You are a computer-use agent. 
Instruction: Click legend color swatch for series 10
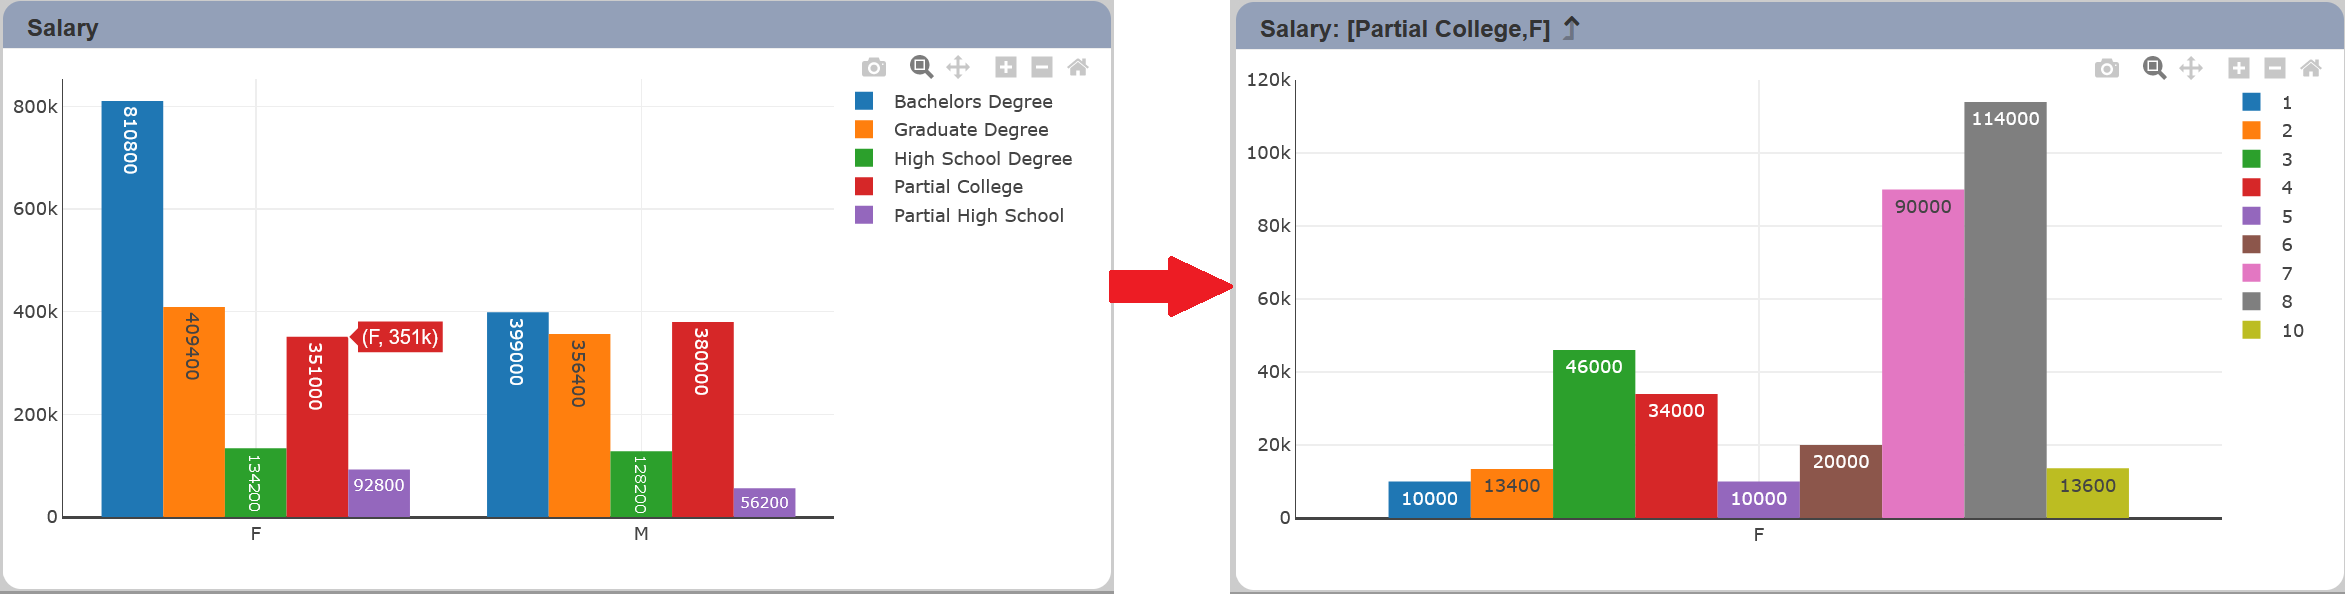2252,330
